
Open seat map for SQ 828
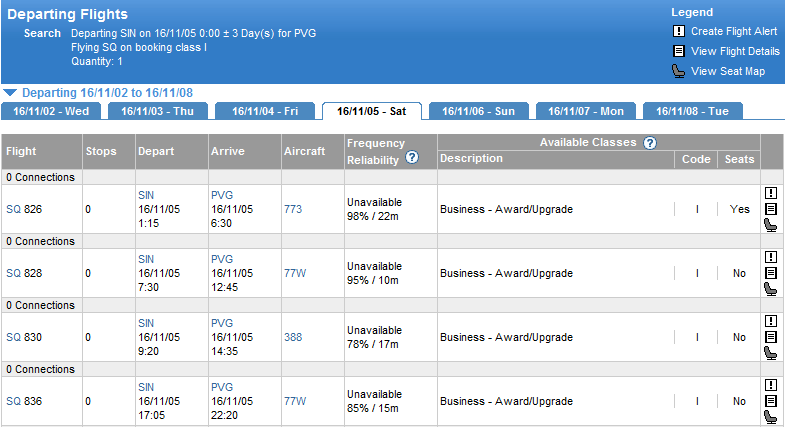(770, 289)
